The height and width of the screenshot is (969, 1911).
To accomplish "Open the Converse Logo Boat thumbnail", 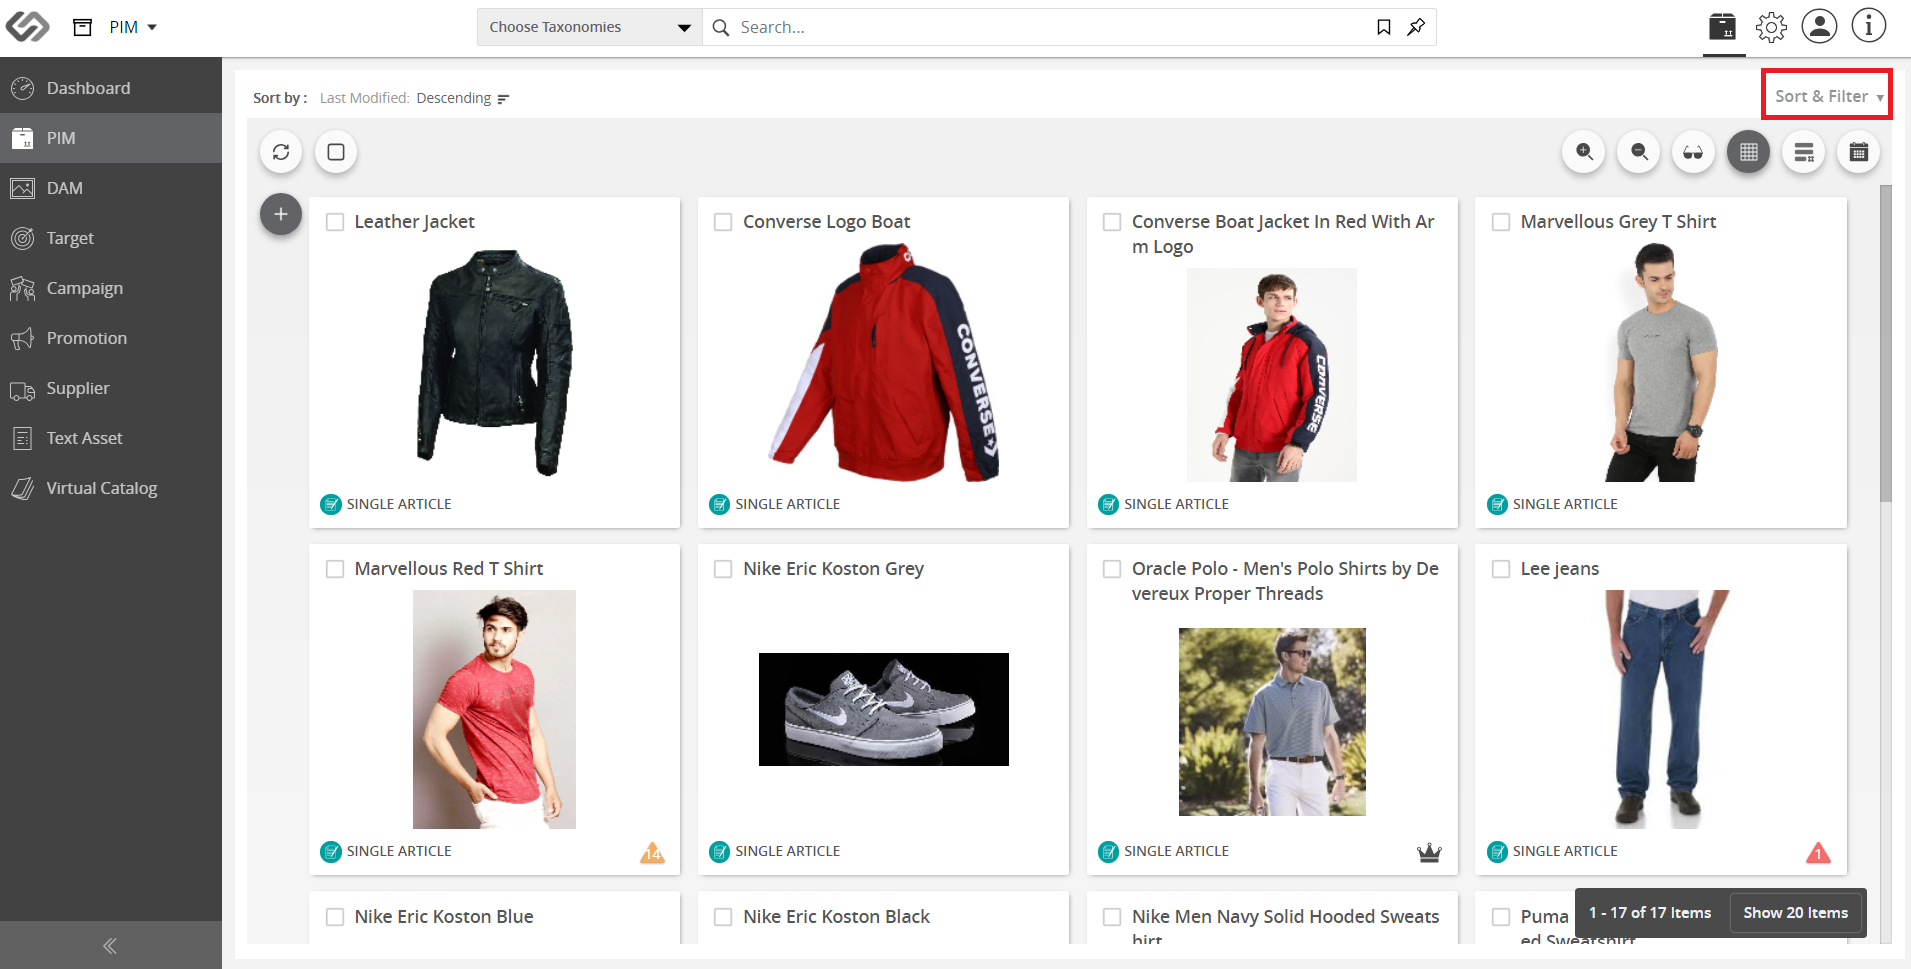I will point(884,362).
